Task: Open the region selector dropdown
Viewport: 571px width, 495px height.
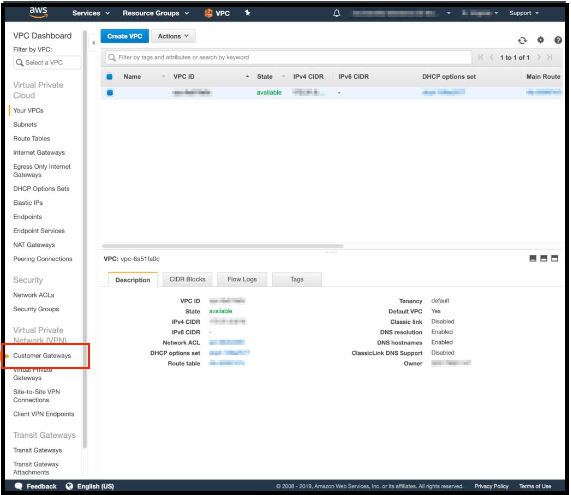Action: pos(480,13)
